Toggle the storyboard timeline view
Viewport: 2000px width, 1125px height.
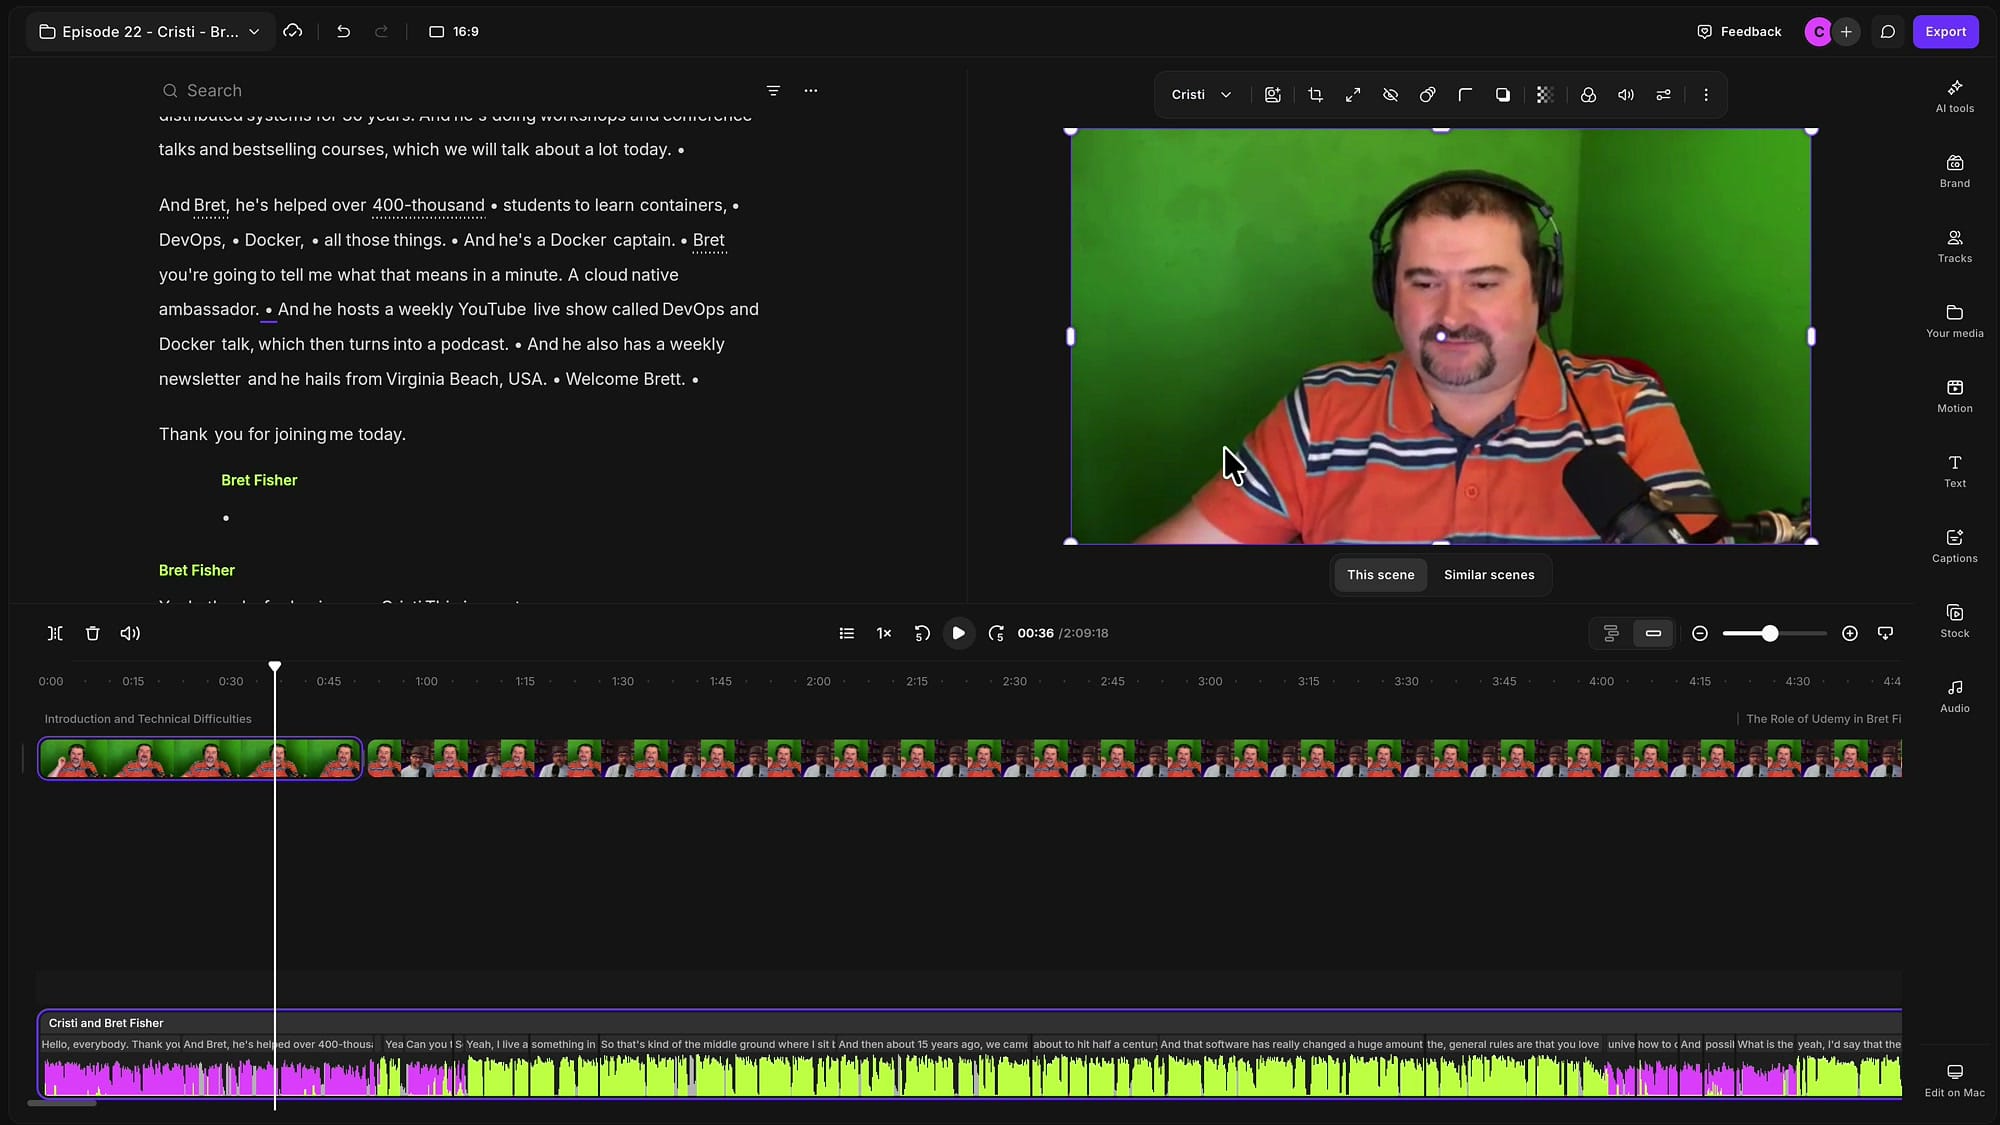tap(1611, 633)
